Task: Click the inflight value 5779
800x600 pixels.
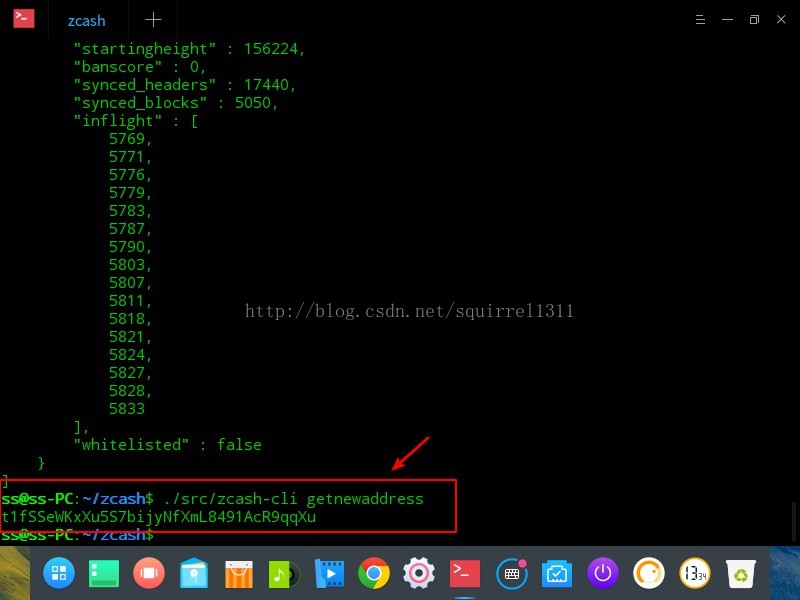Action: pyautogui.click(x=130, y=193)
